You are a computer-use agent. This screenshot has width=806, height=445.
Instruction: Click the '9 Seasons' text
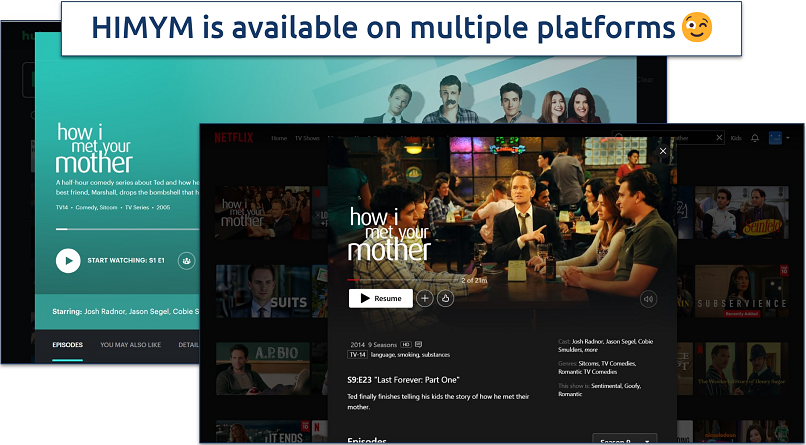382,345
